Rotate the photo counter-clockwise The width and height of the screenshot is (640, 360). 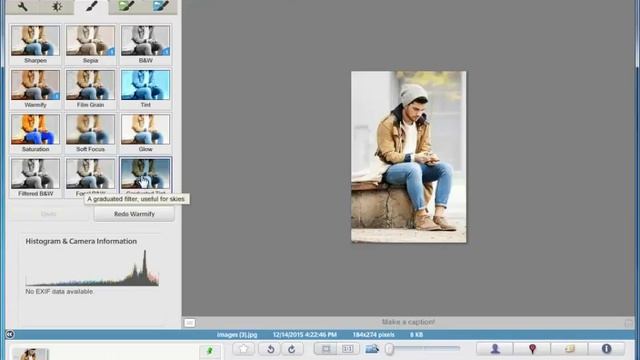270,349
